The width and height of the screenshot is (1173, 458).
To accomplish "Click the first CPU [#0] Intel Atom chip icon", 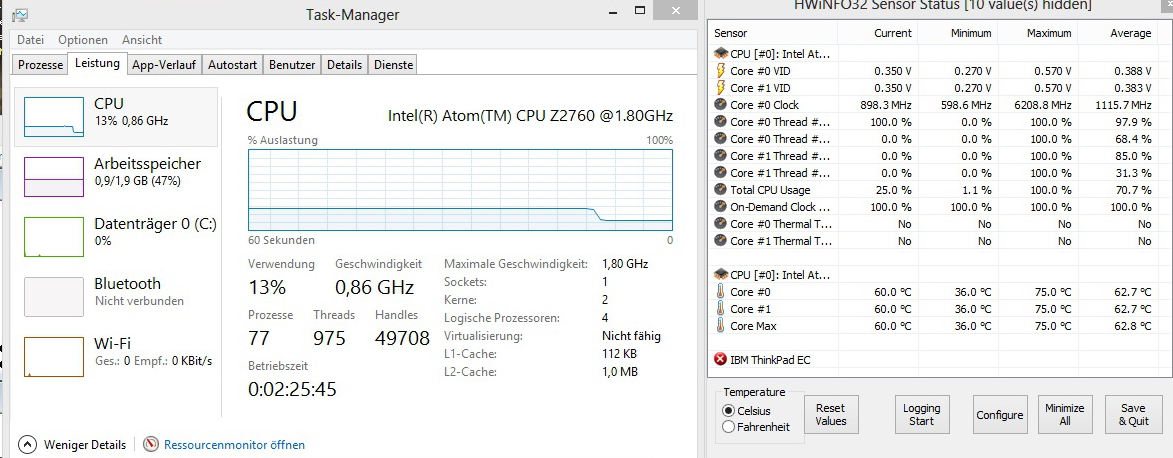I will coord(720,54).
